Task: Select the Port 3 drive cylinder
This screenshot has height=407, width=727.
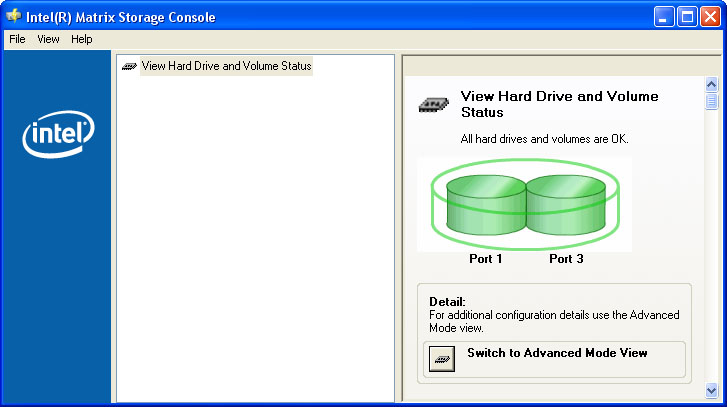Action: coord(566,205)
